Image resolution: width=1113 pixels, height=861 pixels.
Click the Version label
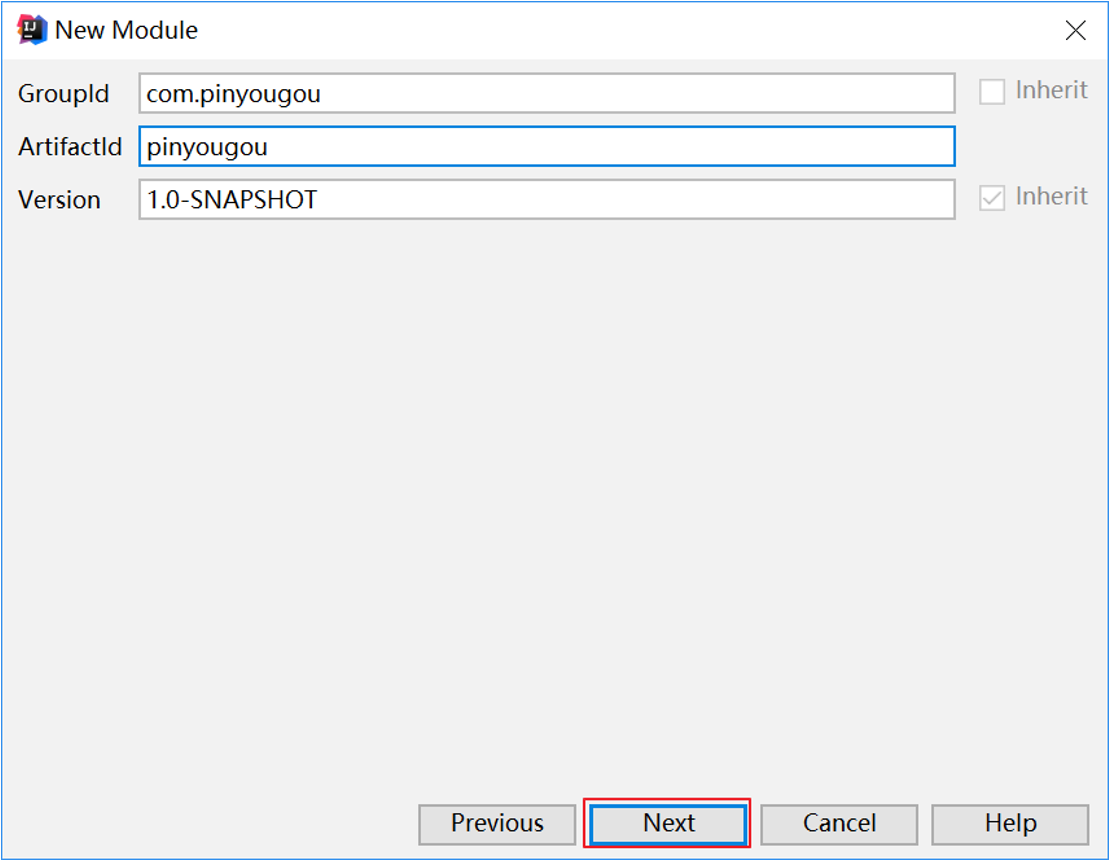coord(59,200)
